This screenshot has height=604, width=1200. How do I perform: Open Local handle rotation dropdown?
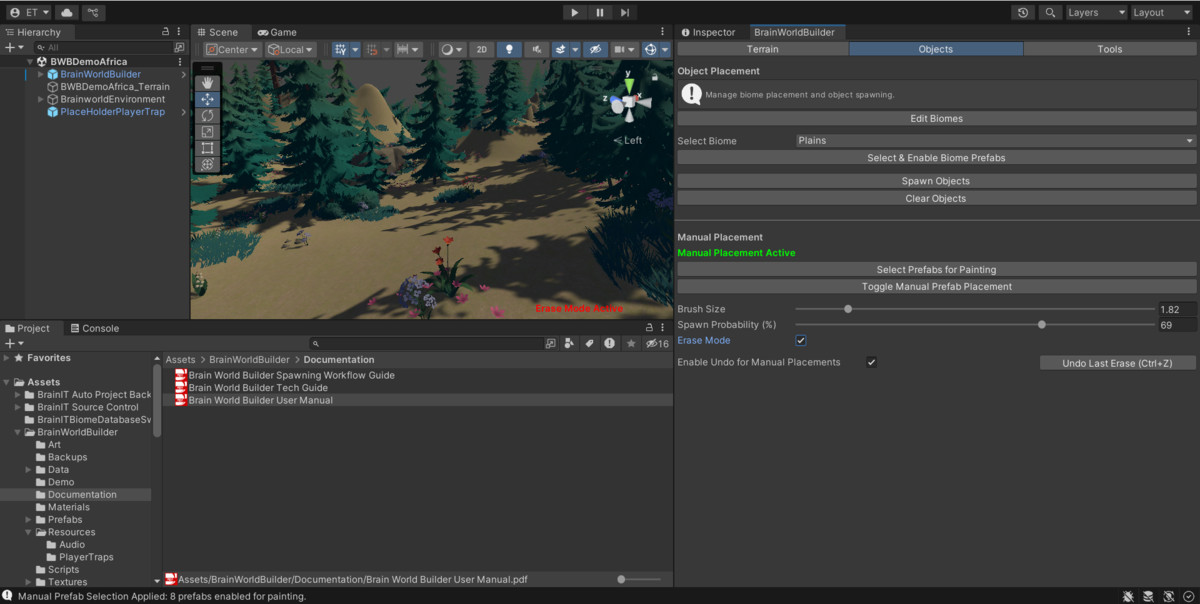[290, 49]
